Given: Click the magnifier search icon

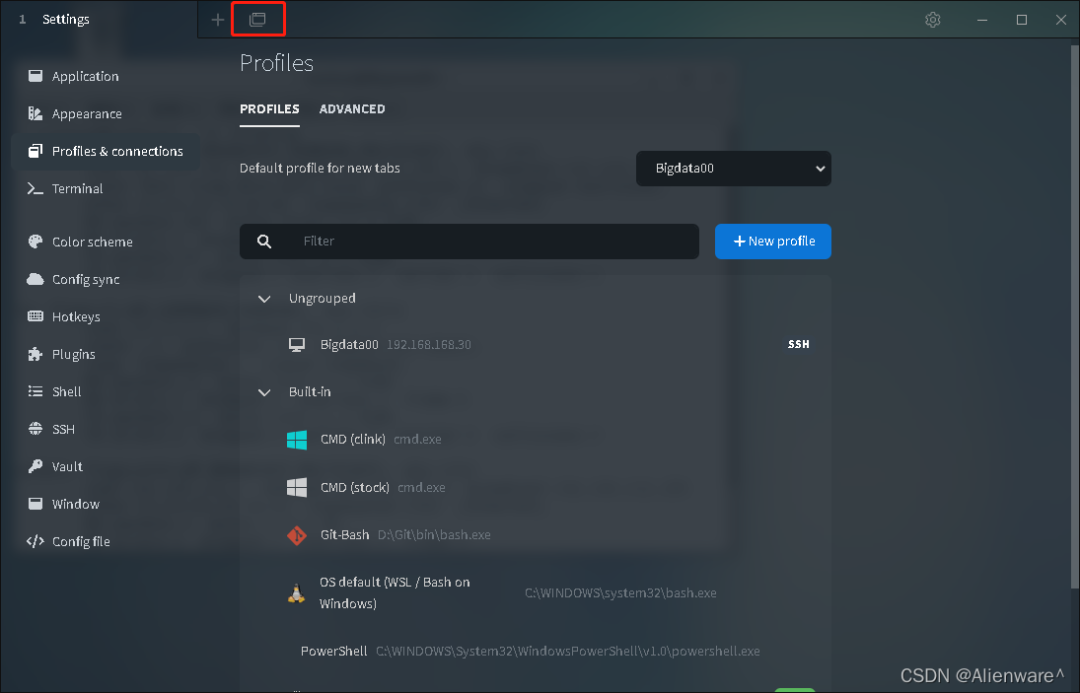Looking at the screenshot, I should [264, 241].
